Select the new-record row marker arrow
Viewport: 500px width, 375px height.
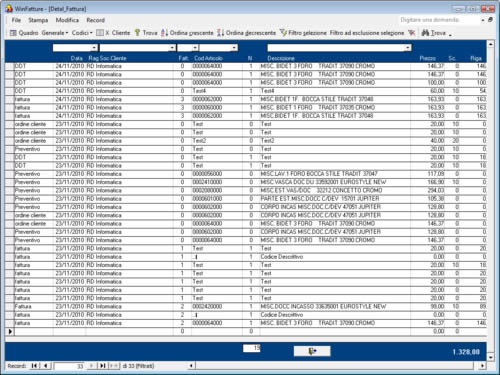point(10,331)
